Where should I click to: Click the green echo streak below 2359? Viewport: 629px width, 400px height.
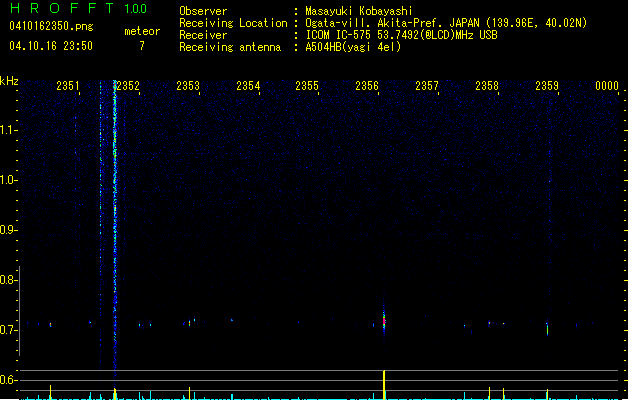point(548,330)
